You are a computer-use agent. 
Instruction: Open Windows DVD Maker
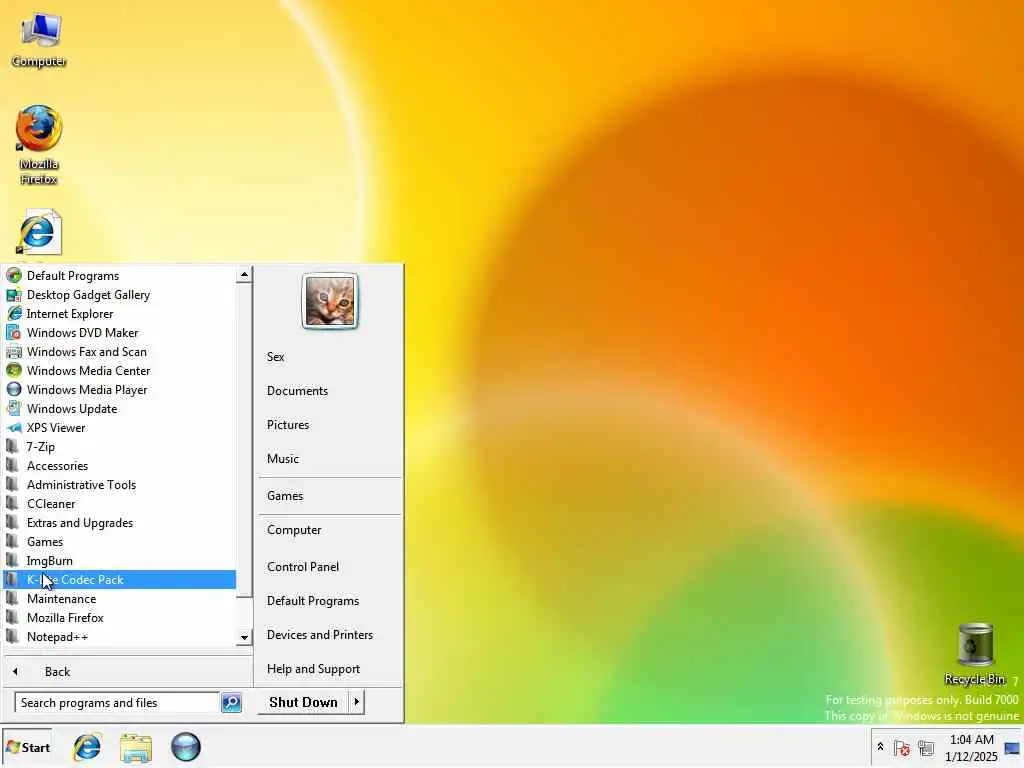(120, 332)
